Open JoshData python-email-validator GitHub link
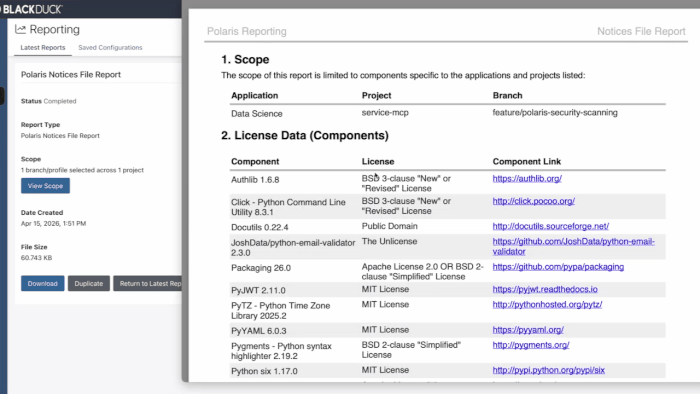Image resolution: width=700 pixels, height=394 pixels. point(573,246)
